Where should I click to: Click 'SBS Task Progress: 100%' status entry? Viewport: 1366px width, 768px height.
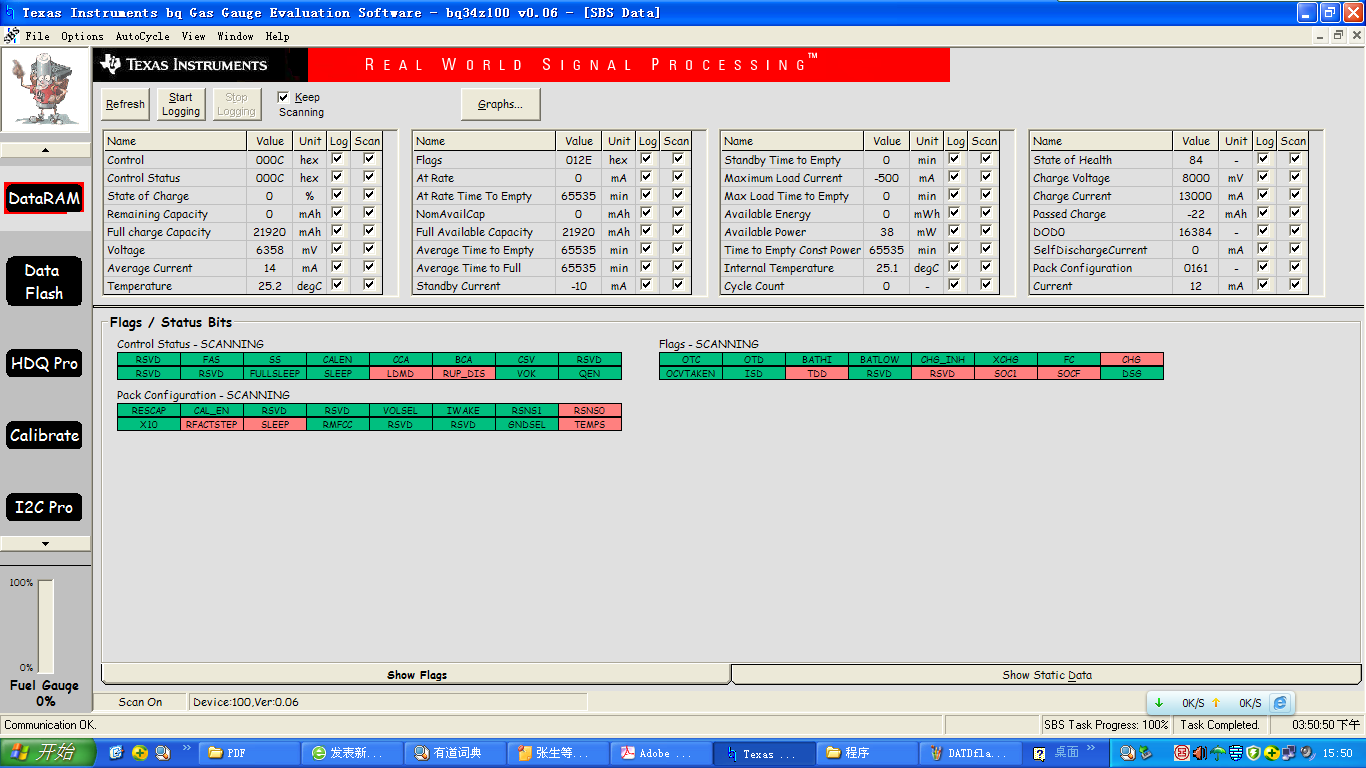pos(1106,725)
